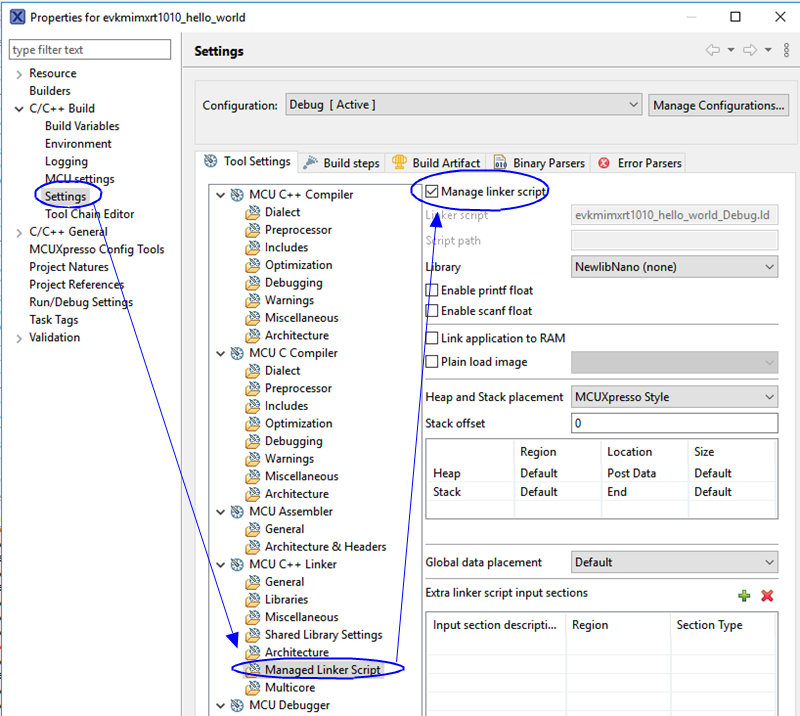Select Build Variables tree item
This screenshot has height=716, width=800.
tap(82, 126)
